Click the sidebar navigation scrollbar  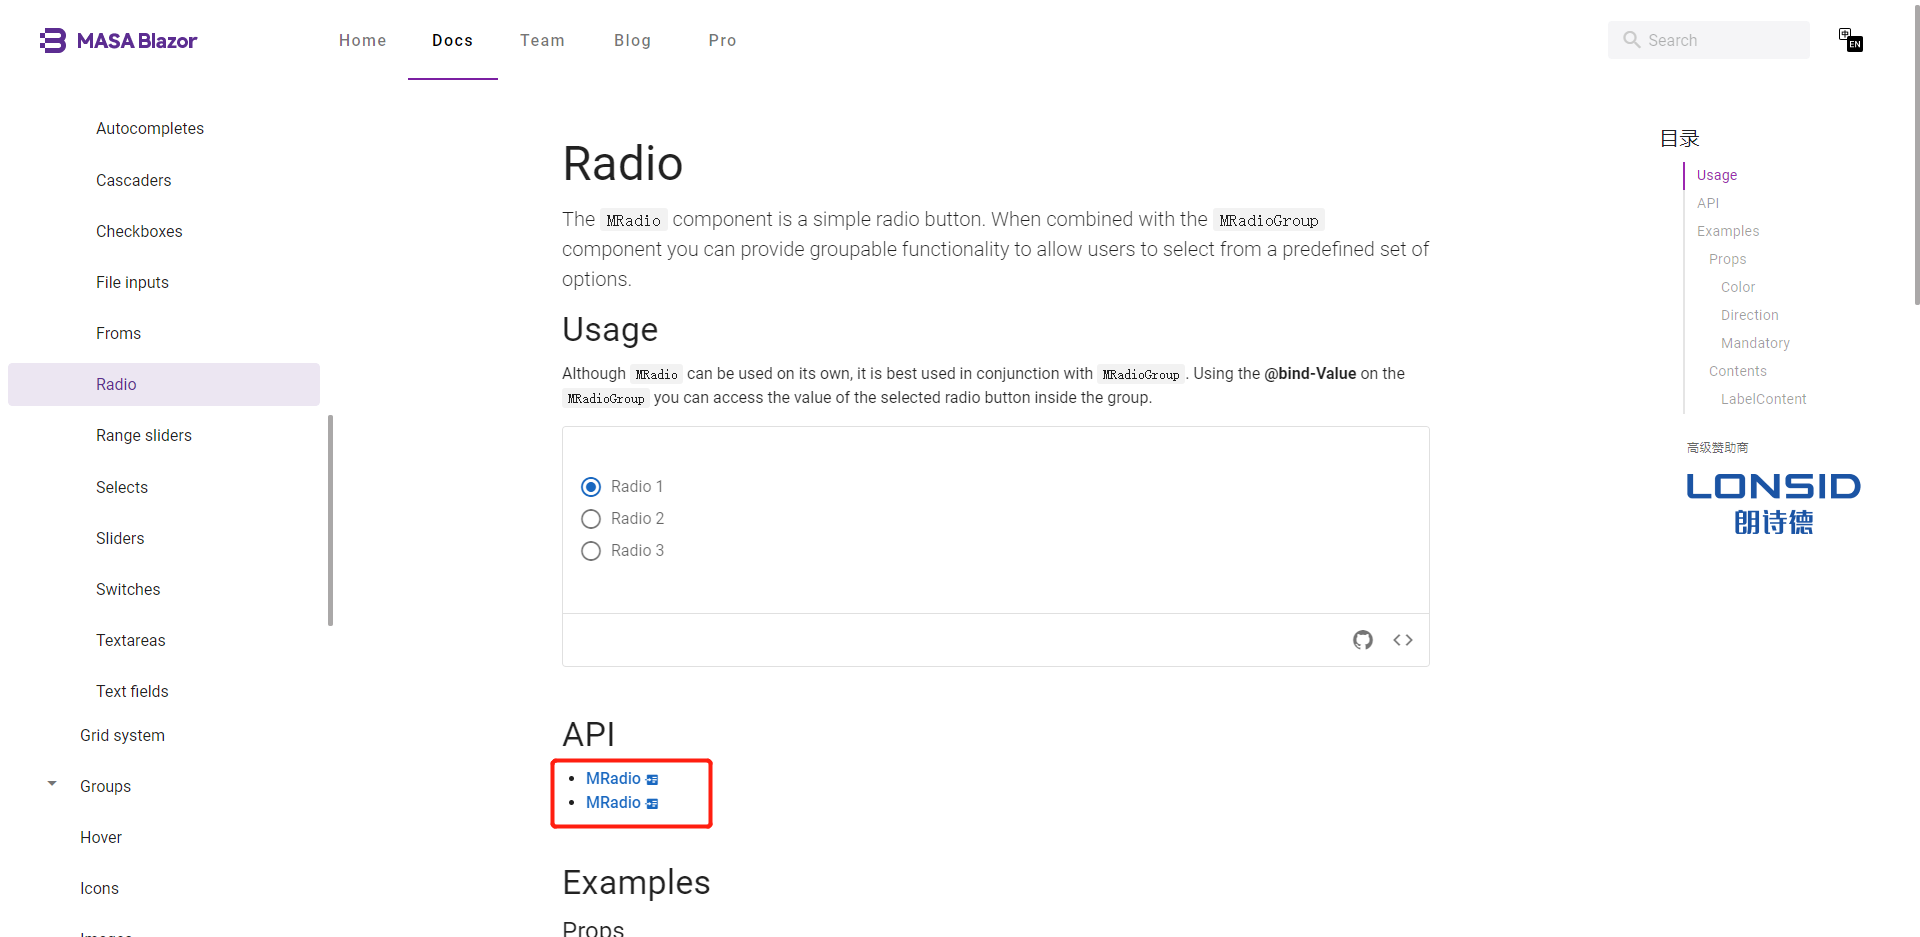point(330,520)
